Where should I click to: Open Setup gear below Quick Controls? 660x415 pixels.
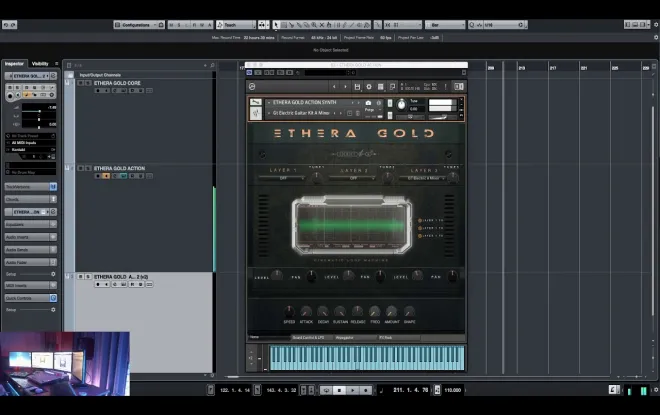pos(53,310)
